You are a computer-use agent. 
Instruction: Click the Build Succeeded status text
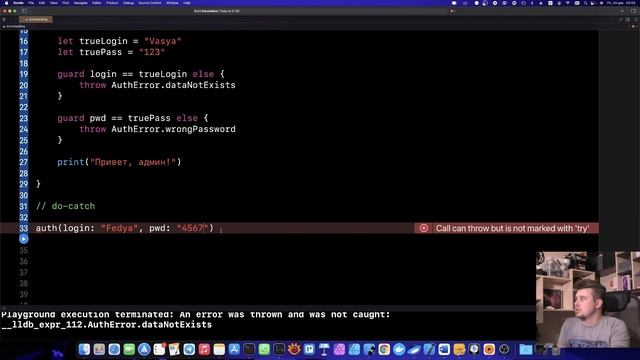point(217,11)
